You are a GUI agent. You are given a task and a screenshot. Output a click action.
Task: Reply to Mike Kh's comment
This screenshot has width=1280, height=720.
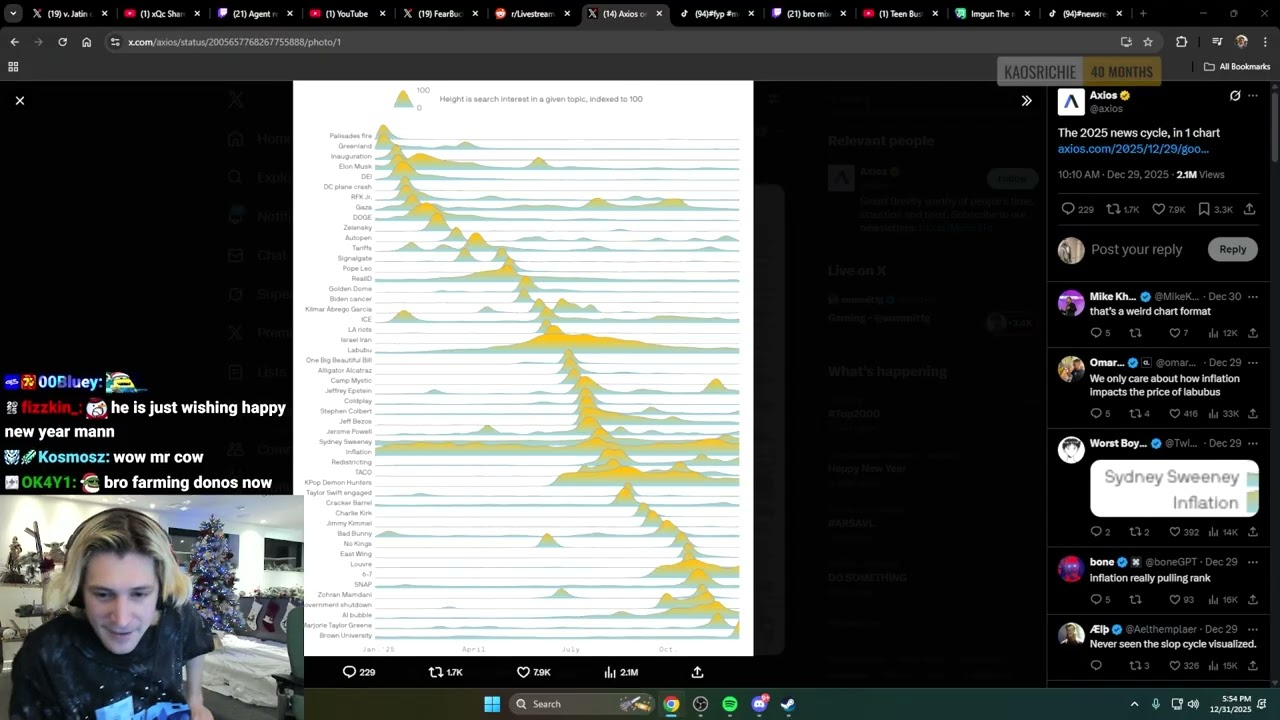pyautogui.click(x=1100, y=333)
